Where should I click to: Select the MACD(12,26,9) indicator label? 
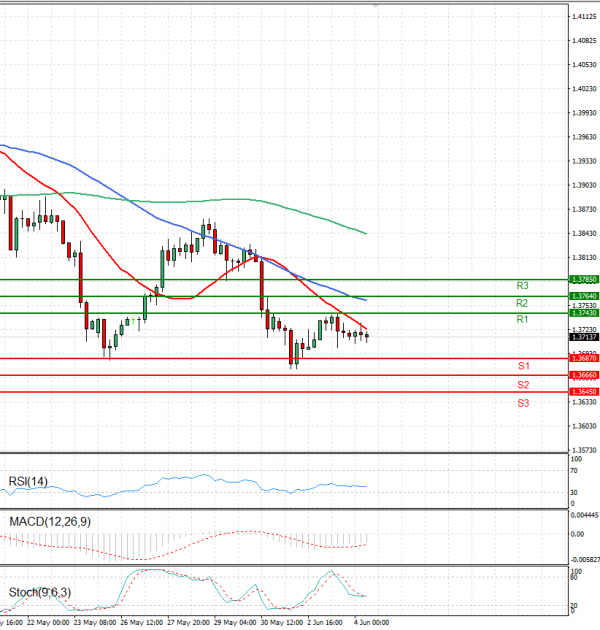[x=50, y=522]
